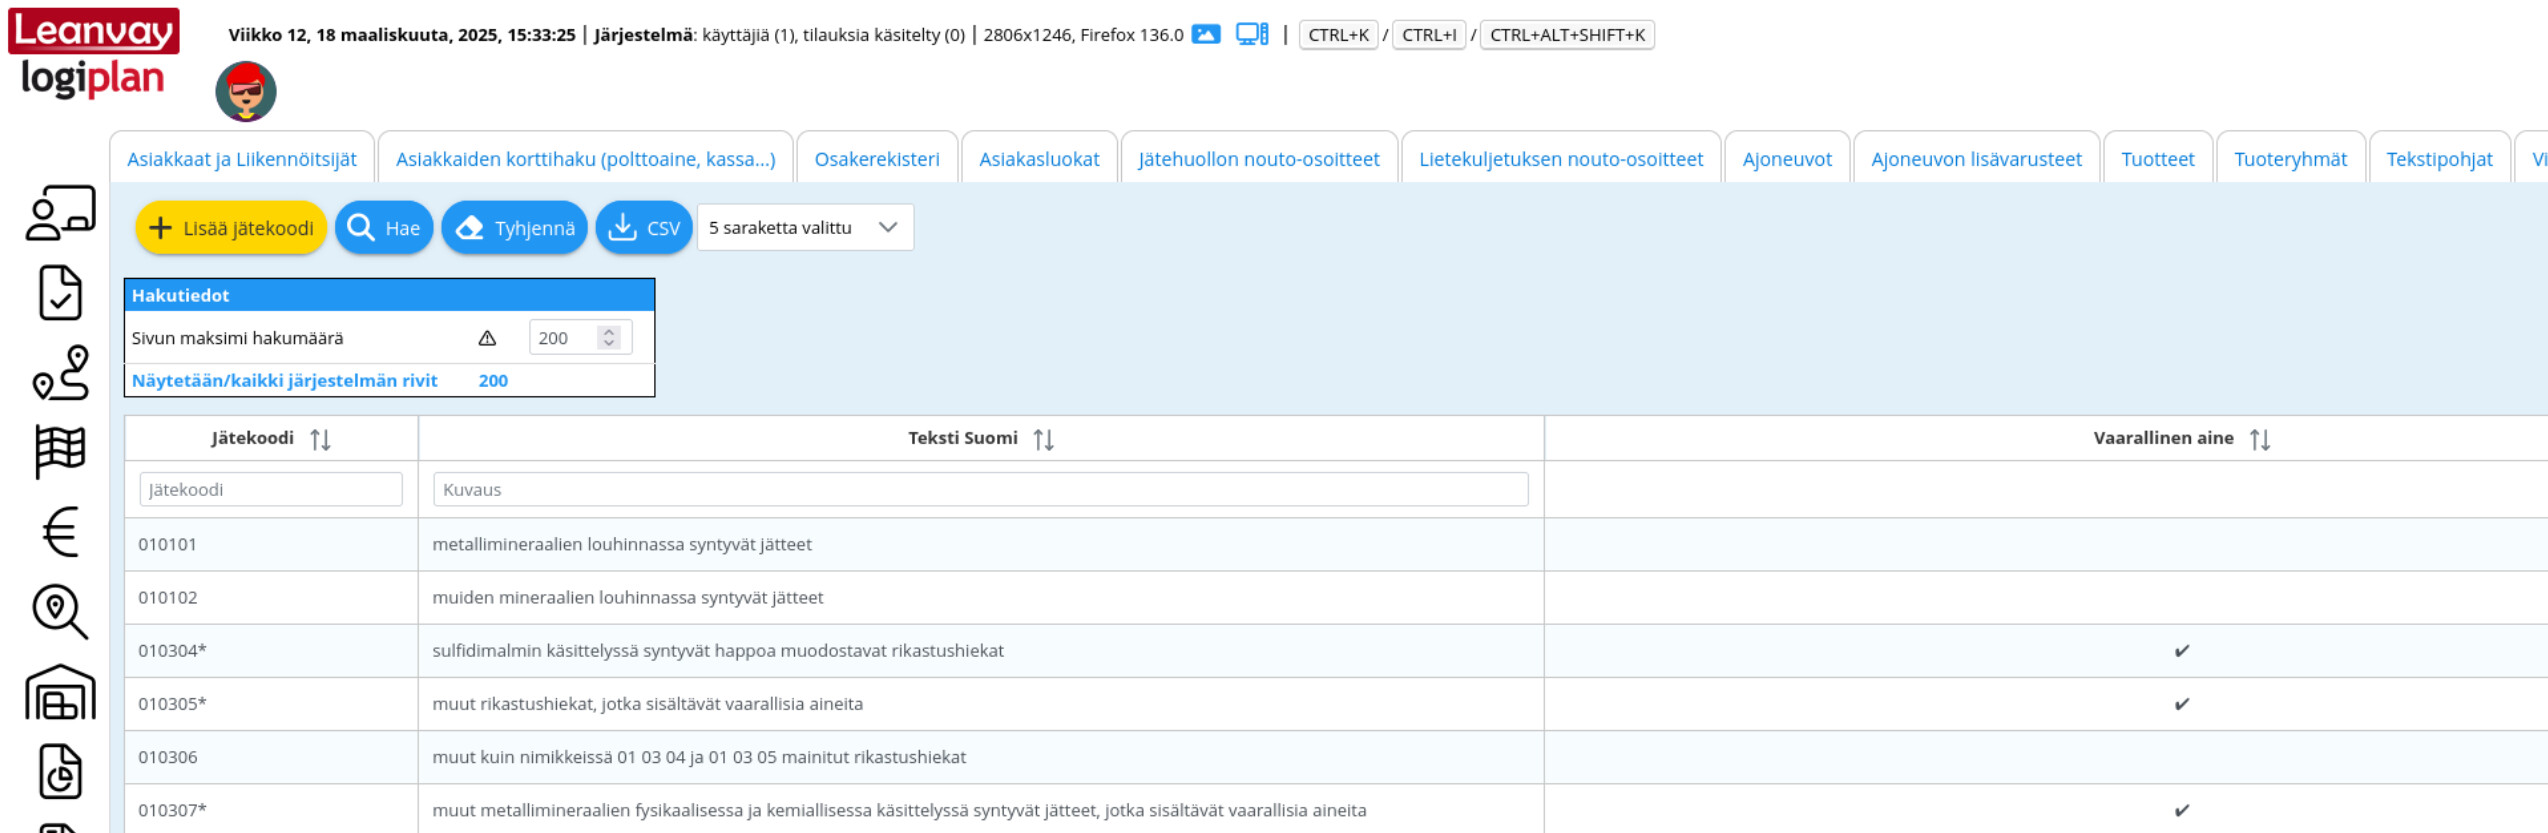
Task: Click hazardous checkmark in row 010305*
Action: tap(2182, 704)
